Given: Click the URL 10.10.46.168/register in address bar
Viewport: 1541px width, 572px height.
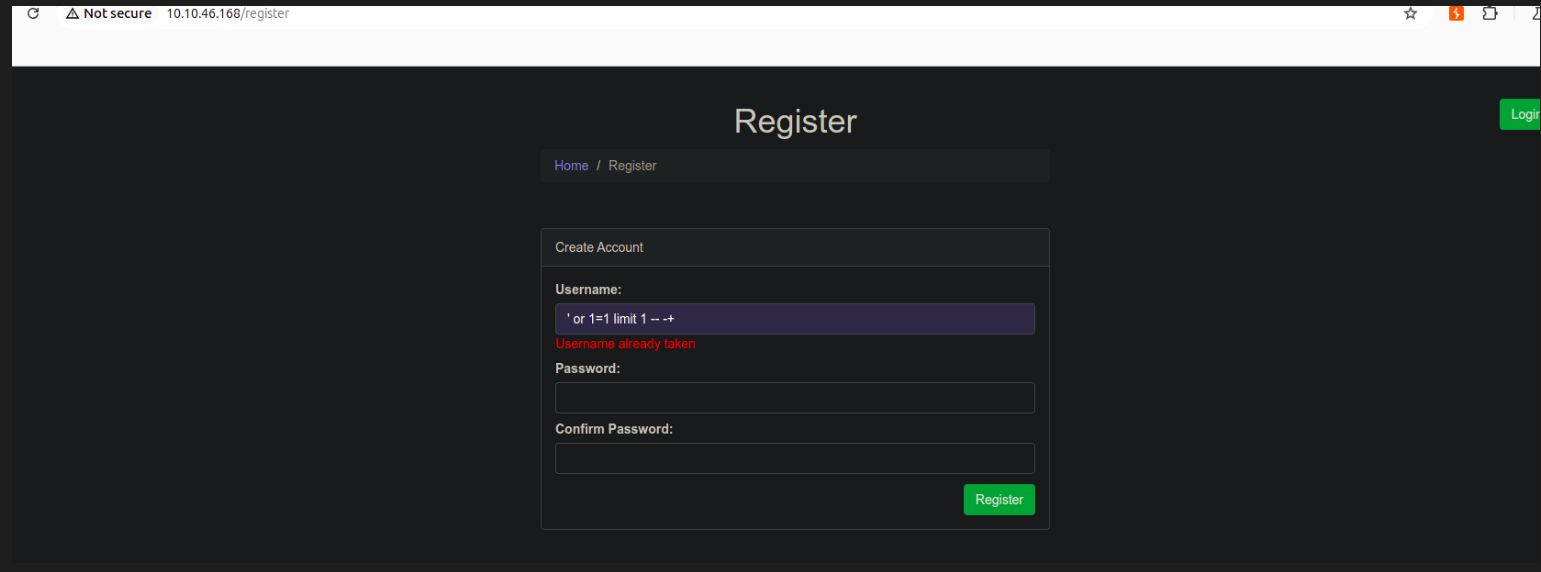Looking at the screenshot, I should (228, 14).
